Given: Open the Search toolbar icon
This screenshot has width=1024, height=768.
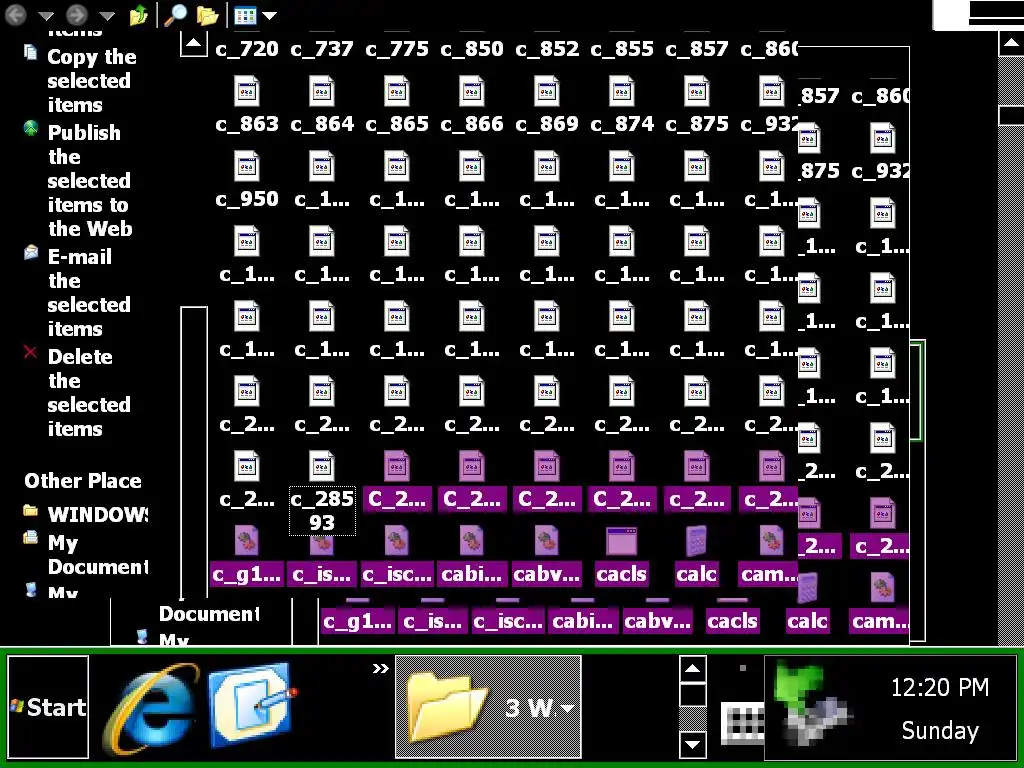Looking at the screenshot, I should [175, 14].
